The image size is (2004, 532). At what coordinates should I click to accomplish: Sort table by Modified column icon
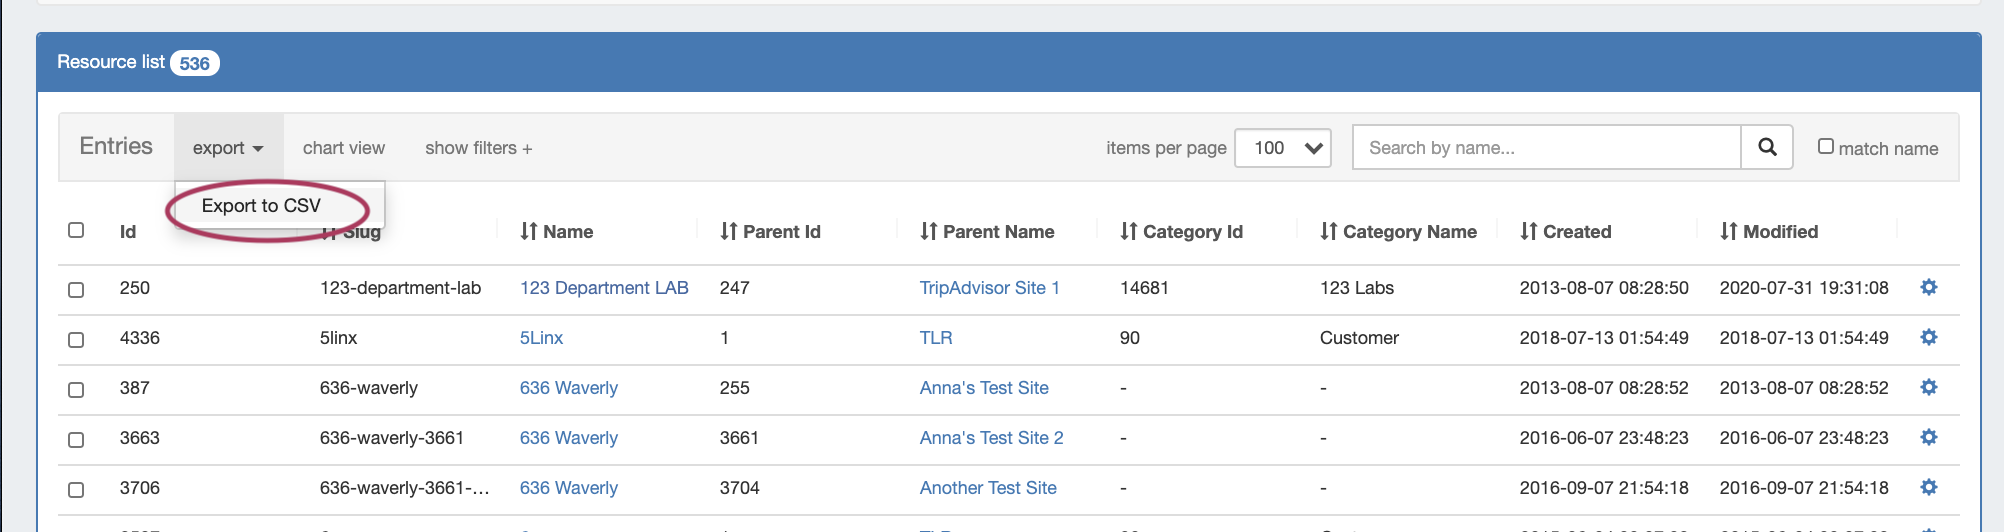1728,232
